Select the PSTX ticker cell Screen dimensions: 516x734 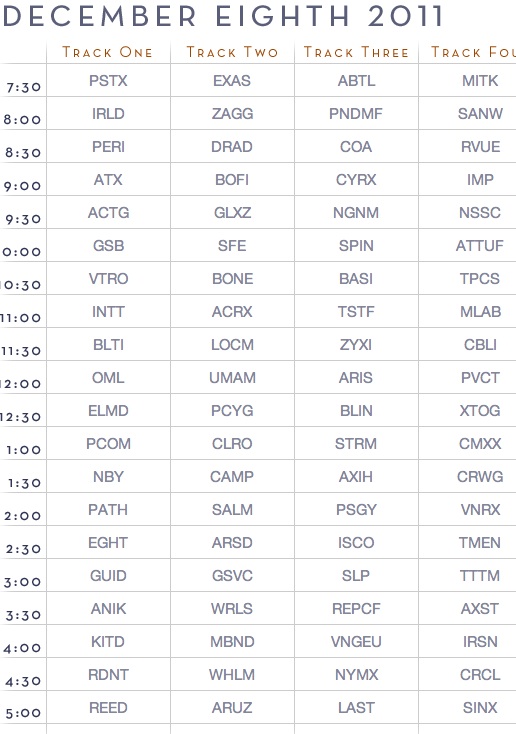(x=108, y=81)
